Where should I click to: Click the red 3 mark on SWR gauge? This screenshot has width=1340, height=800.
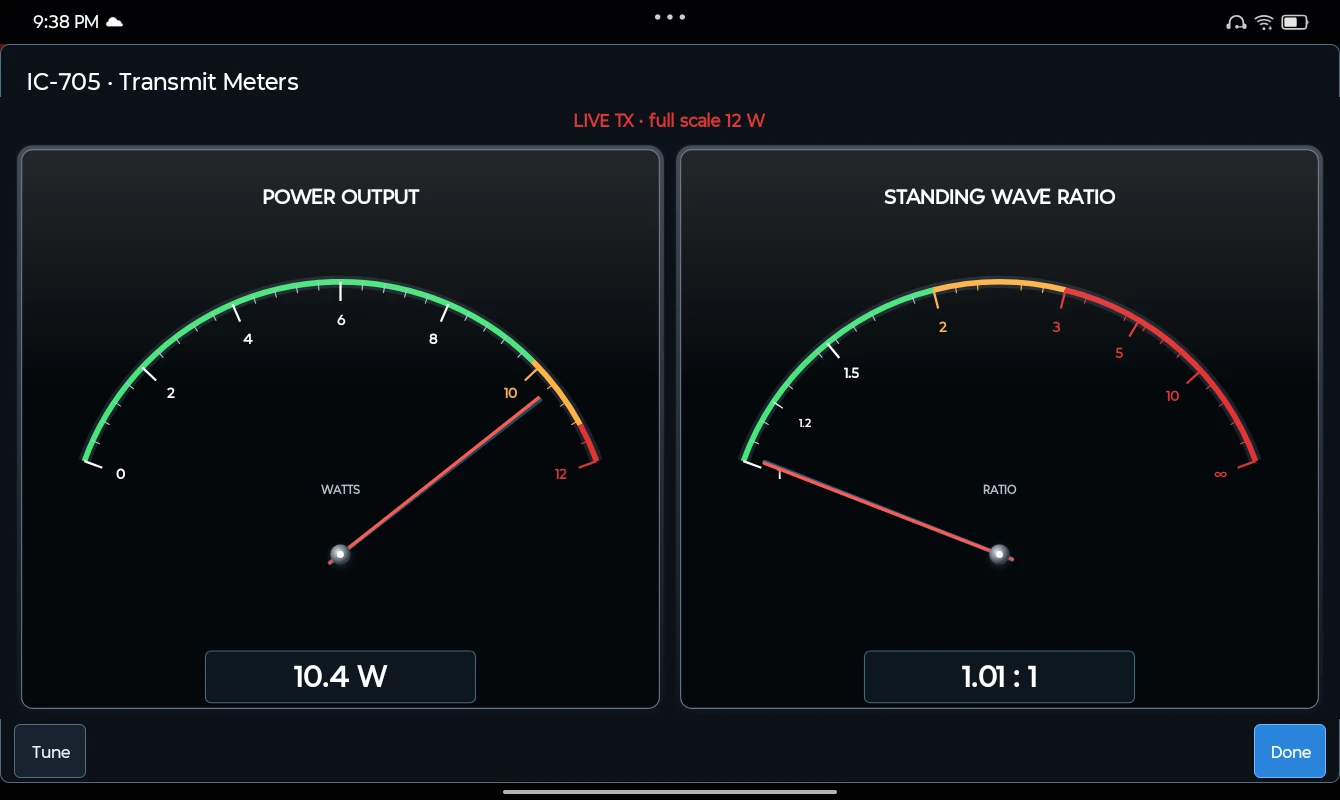tap(1056, 327)
